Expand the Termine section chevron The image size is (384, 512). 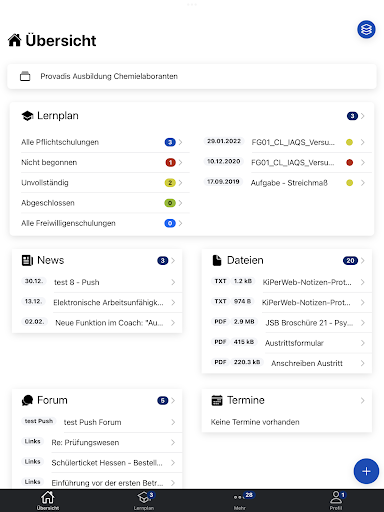[363, 400]
